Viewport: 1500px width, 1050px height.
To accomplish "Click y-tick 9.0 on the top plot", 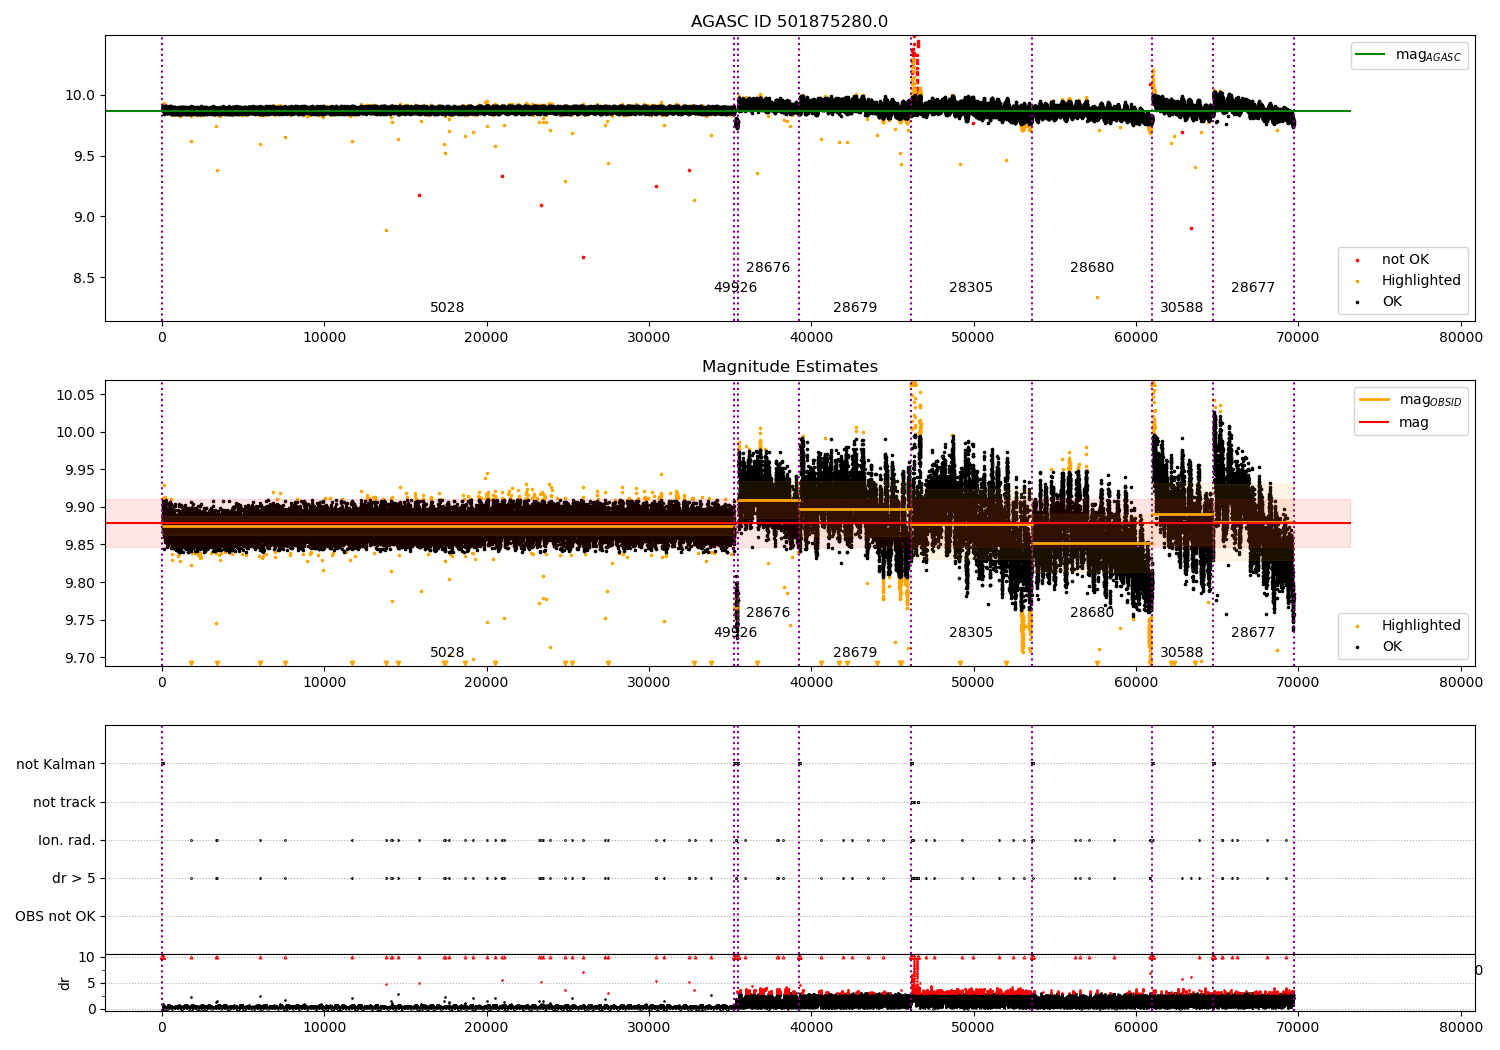I will coord(84,217).
